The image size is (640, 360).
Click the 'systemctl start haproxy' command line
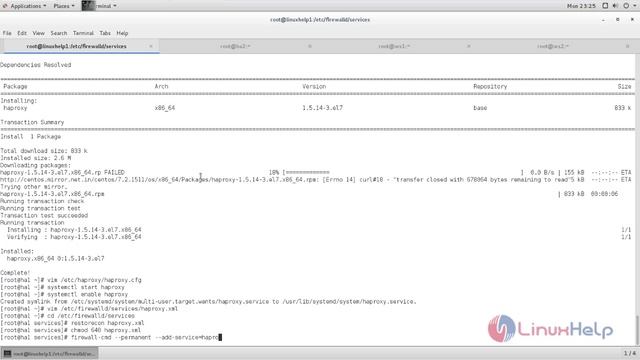(x=62, y=287)
